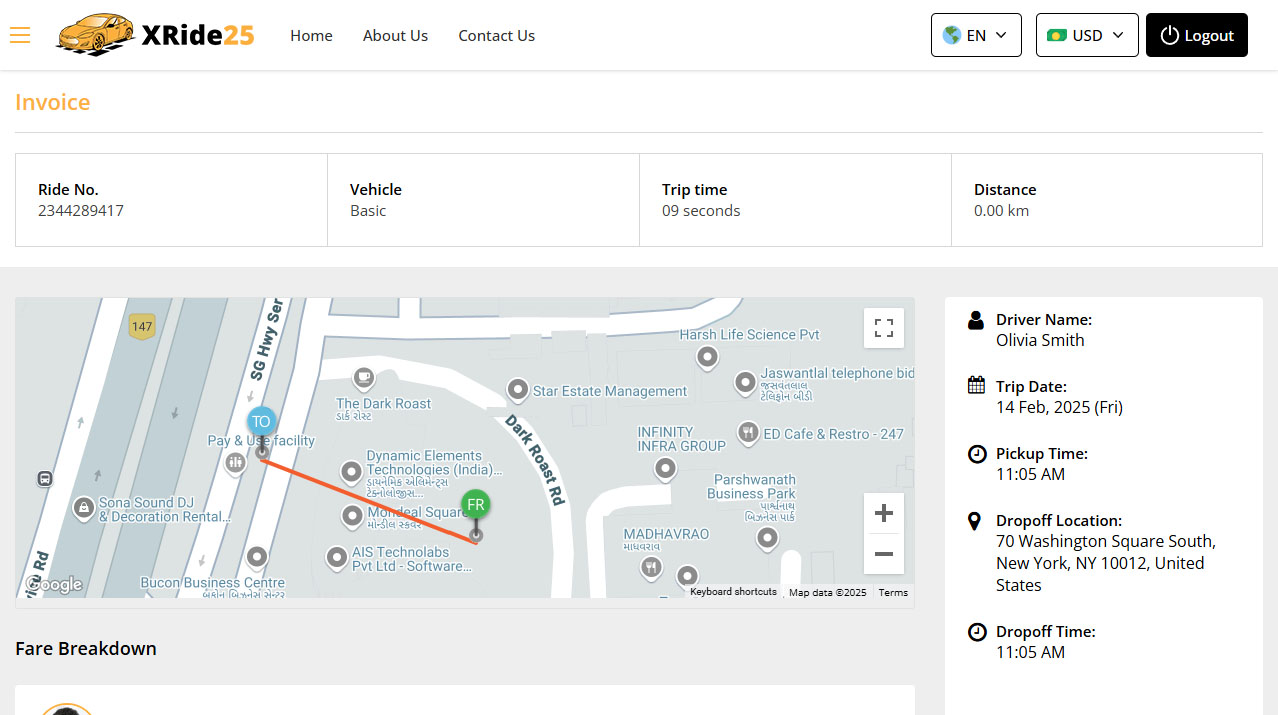Screen dimensions: 1278x715
Task: Select the Bucon Business Centre pin
Action: coord(257,556)
